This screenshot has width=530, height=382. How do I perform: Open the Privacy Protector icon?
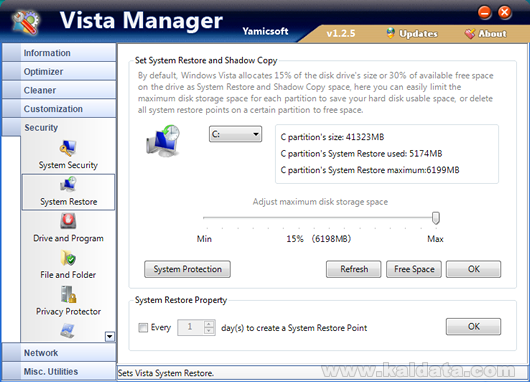pyautogui.click(x=69, y=294)
